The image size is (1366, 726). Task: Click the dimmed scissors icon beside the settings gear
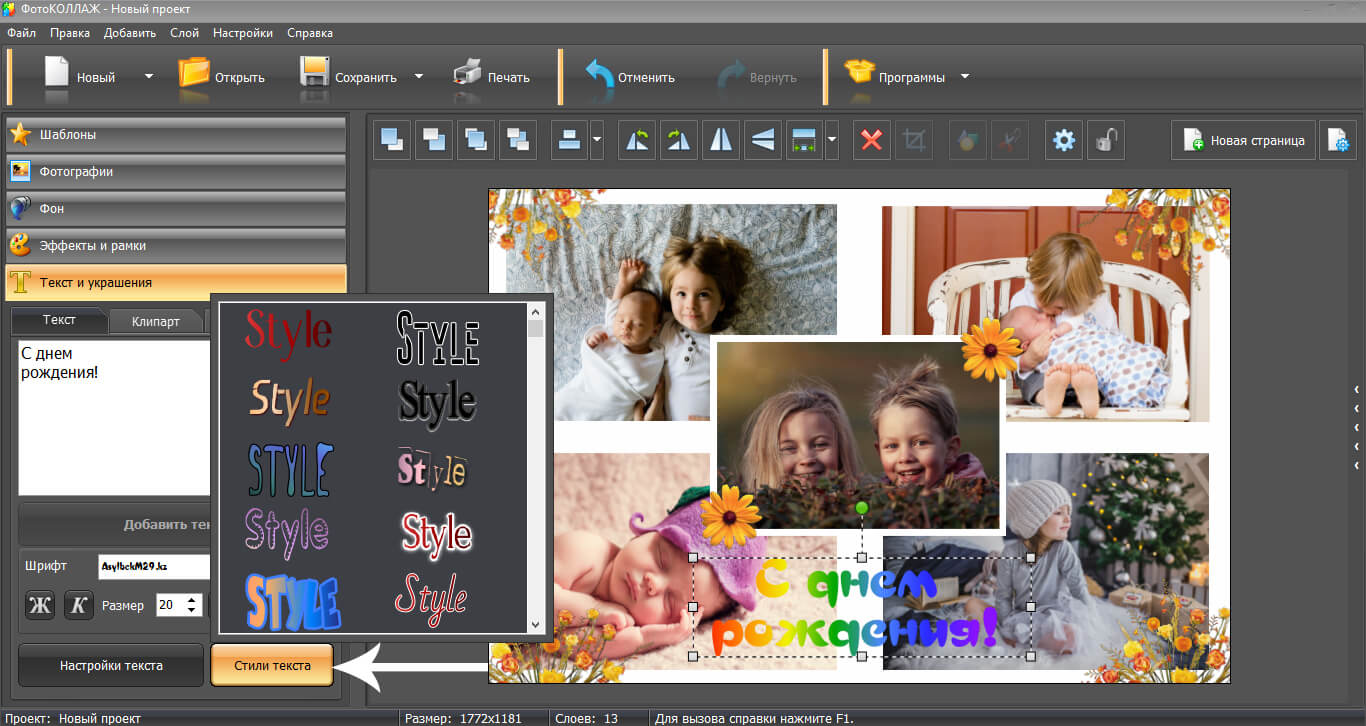(x=1009, y=140)
